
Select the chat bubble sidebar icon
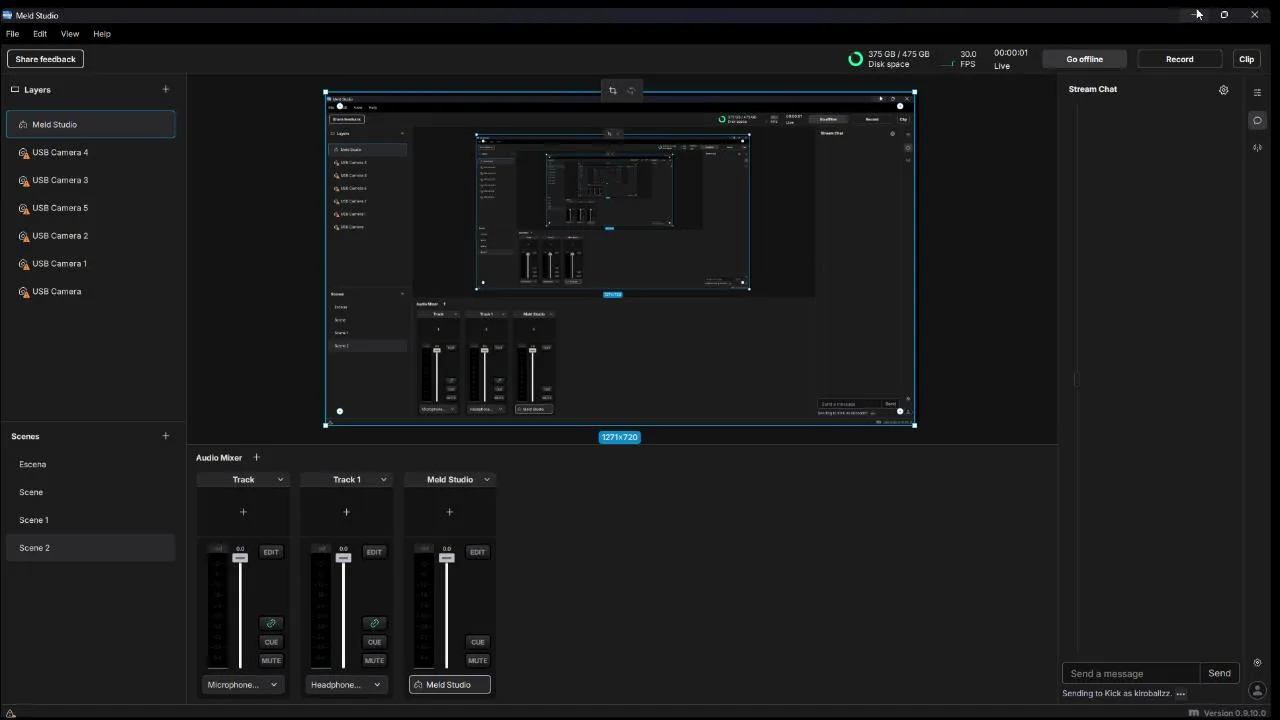coord(1257,120)
